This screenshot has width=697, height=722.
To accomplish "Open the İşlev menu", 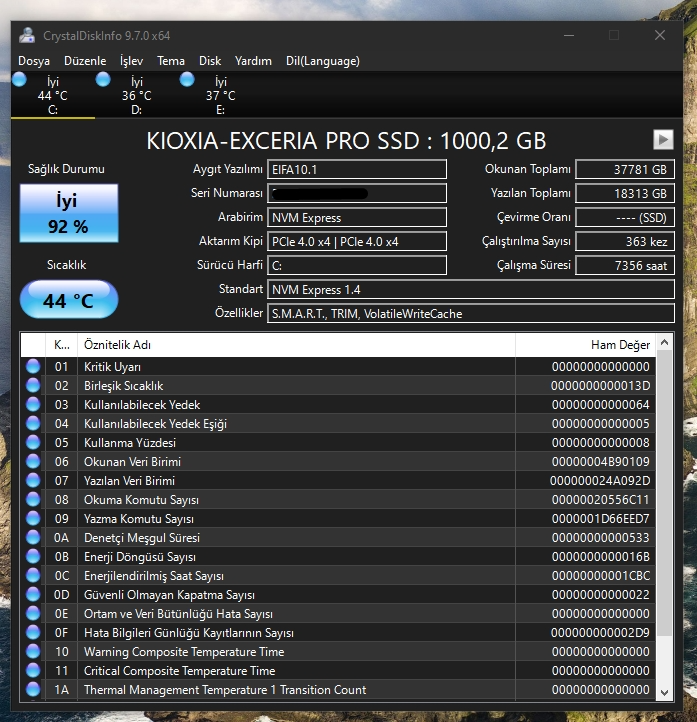I will click(132, 61).
